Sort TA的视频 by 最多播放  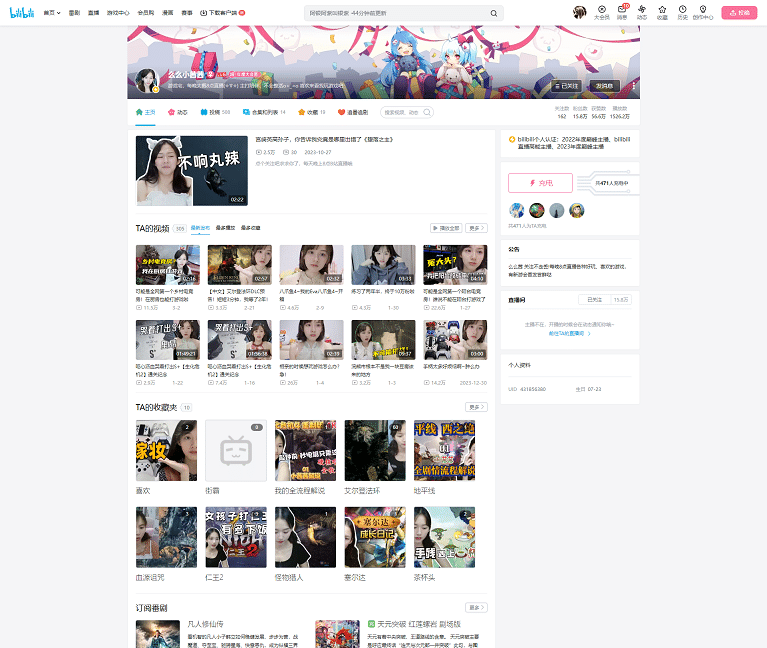226,228
